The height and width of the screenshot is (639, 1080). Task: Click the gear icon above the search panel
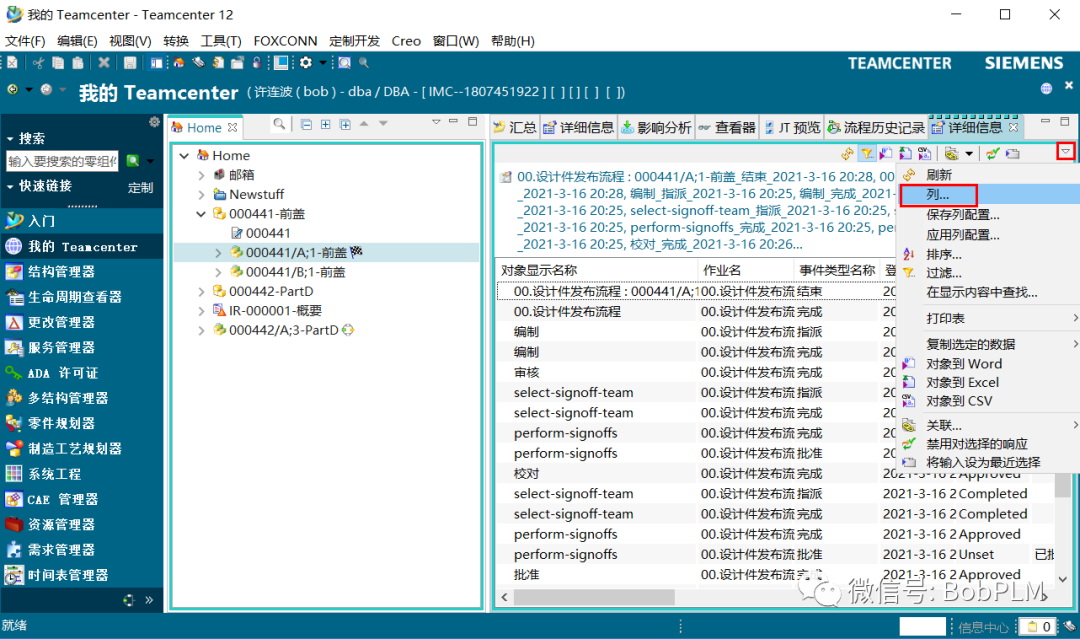point(154,122)
